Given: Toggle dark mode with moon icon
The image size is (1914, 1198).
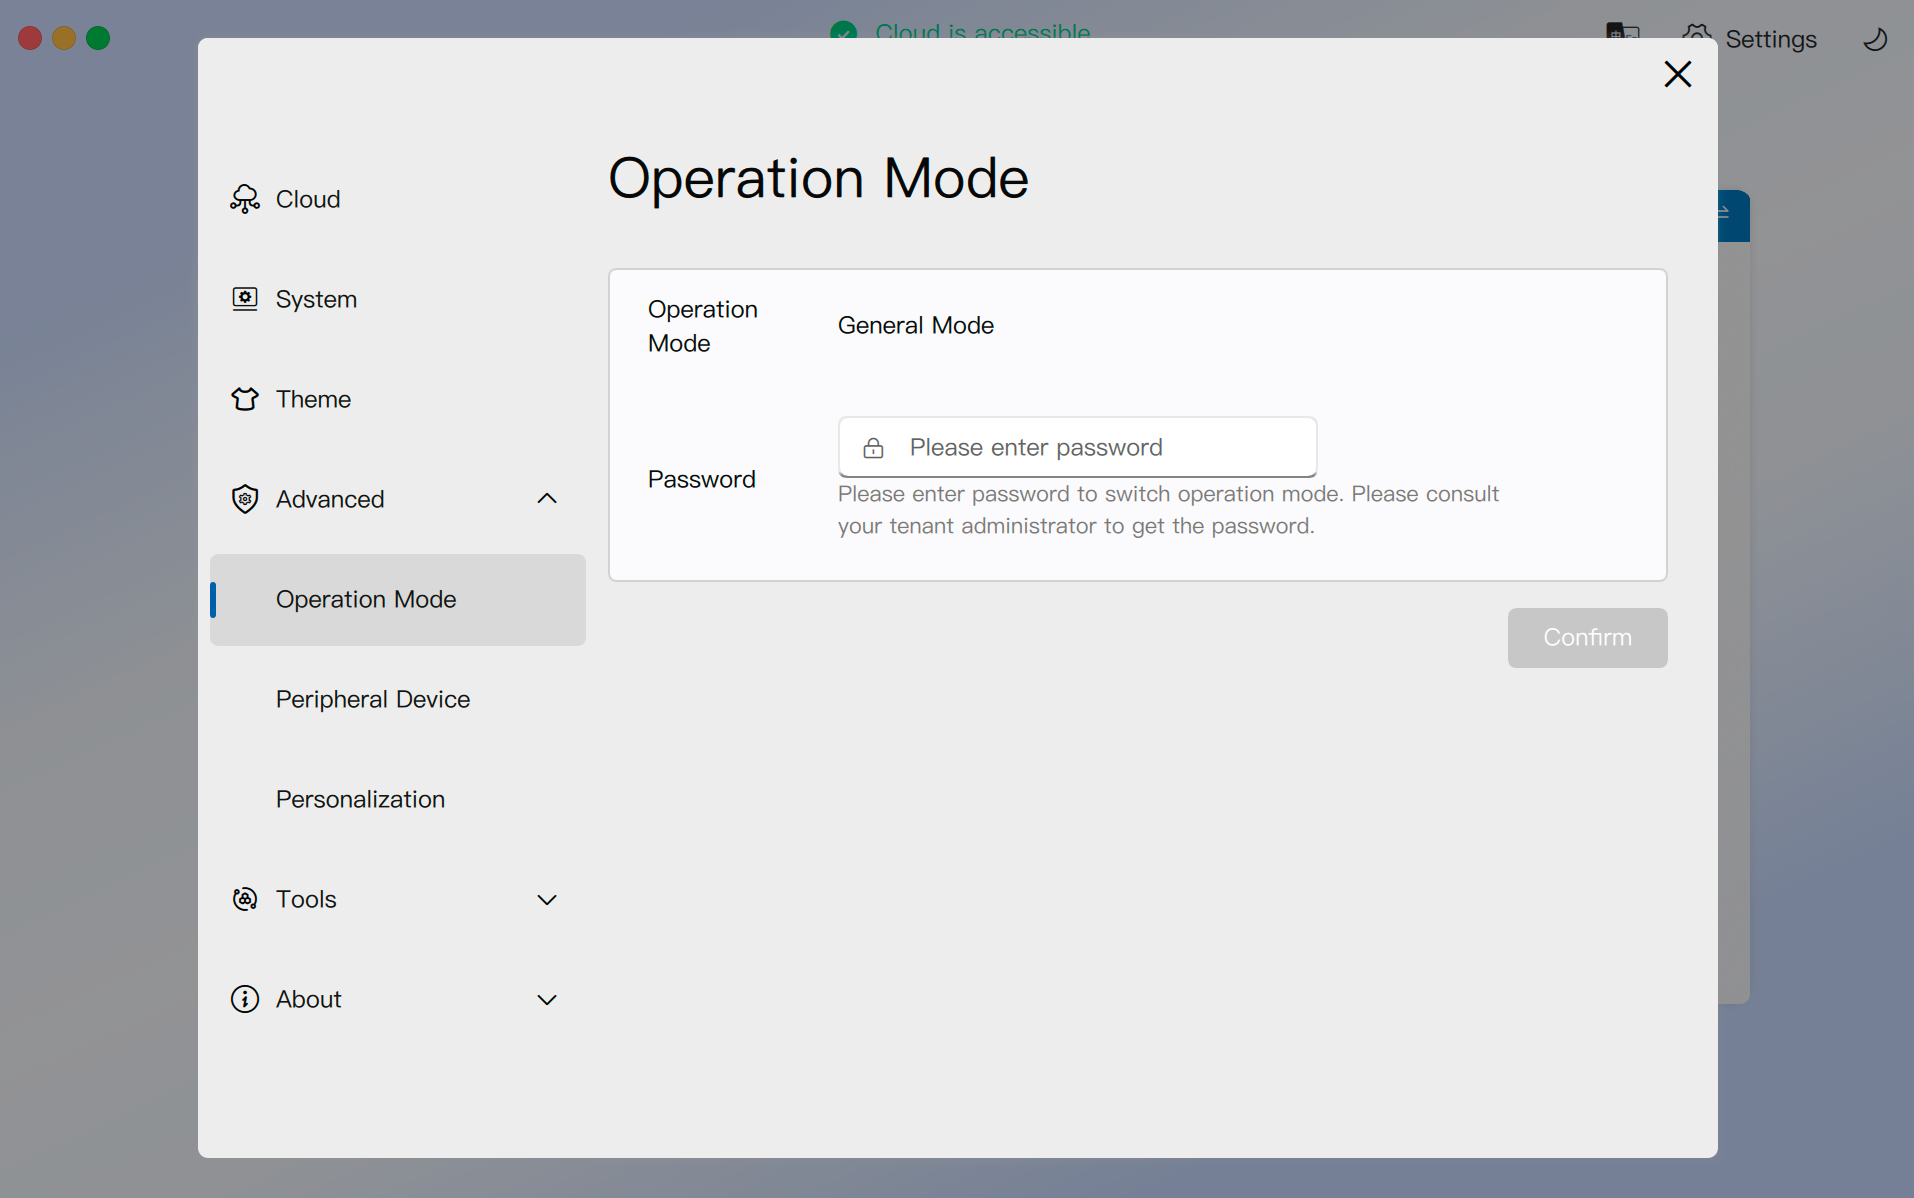Looking at the screenshot, I should [x=1875, y=39].
